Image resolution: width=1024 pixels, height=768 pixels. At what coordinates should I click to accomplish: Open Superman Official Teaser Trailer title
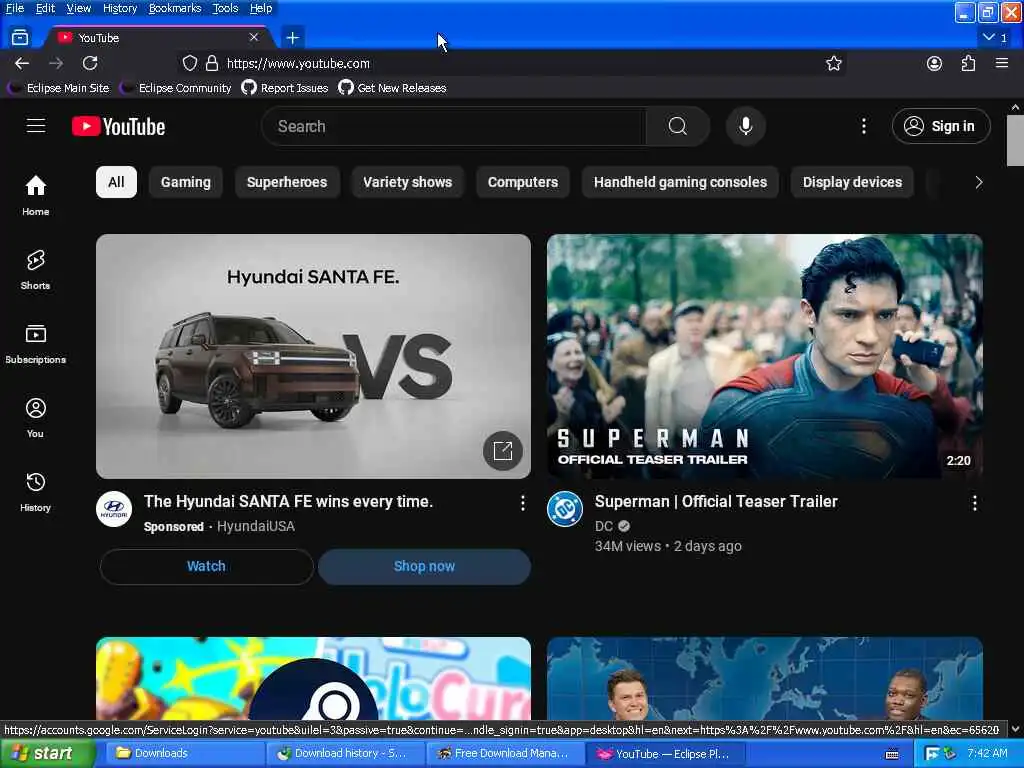(x=716, y=502)
